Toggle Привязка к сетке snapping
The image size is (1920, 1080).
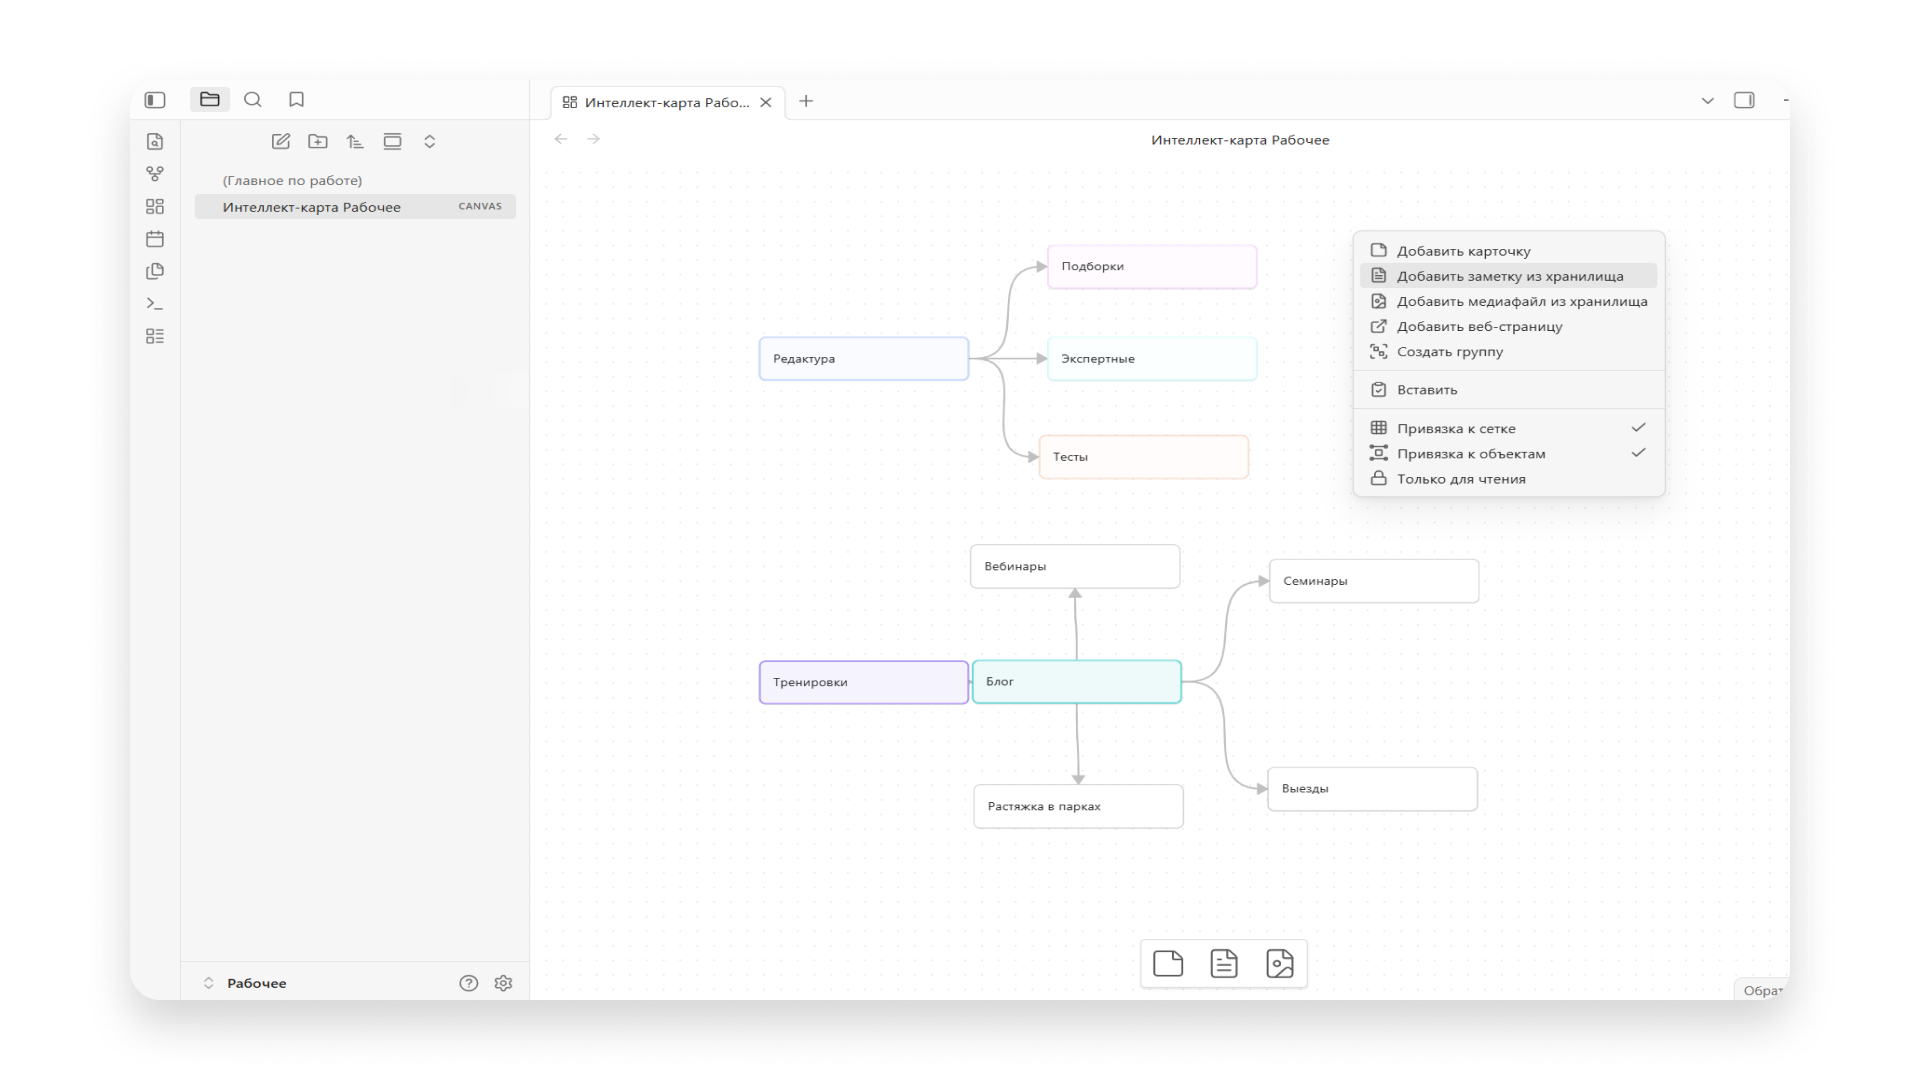tap(1509, 428)
